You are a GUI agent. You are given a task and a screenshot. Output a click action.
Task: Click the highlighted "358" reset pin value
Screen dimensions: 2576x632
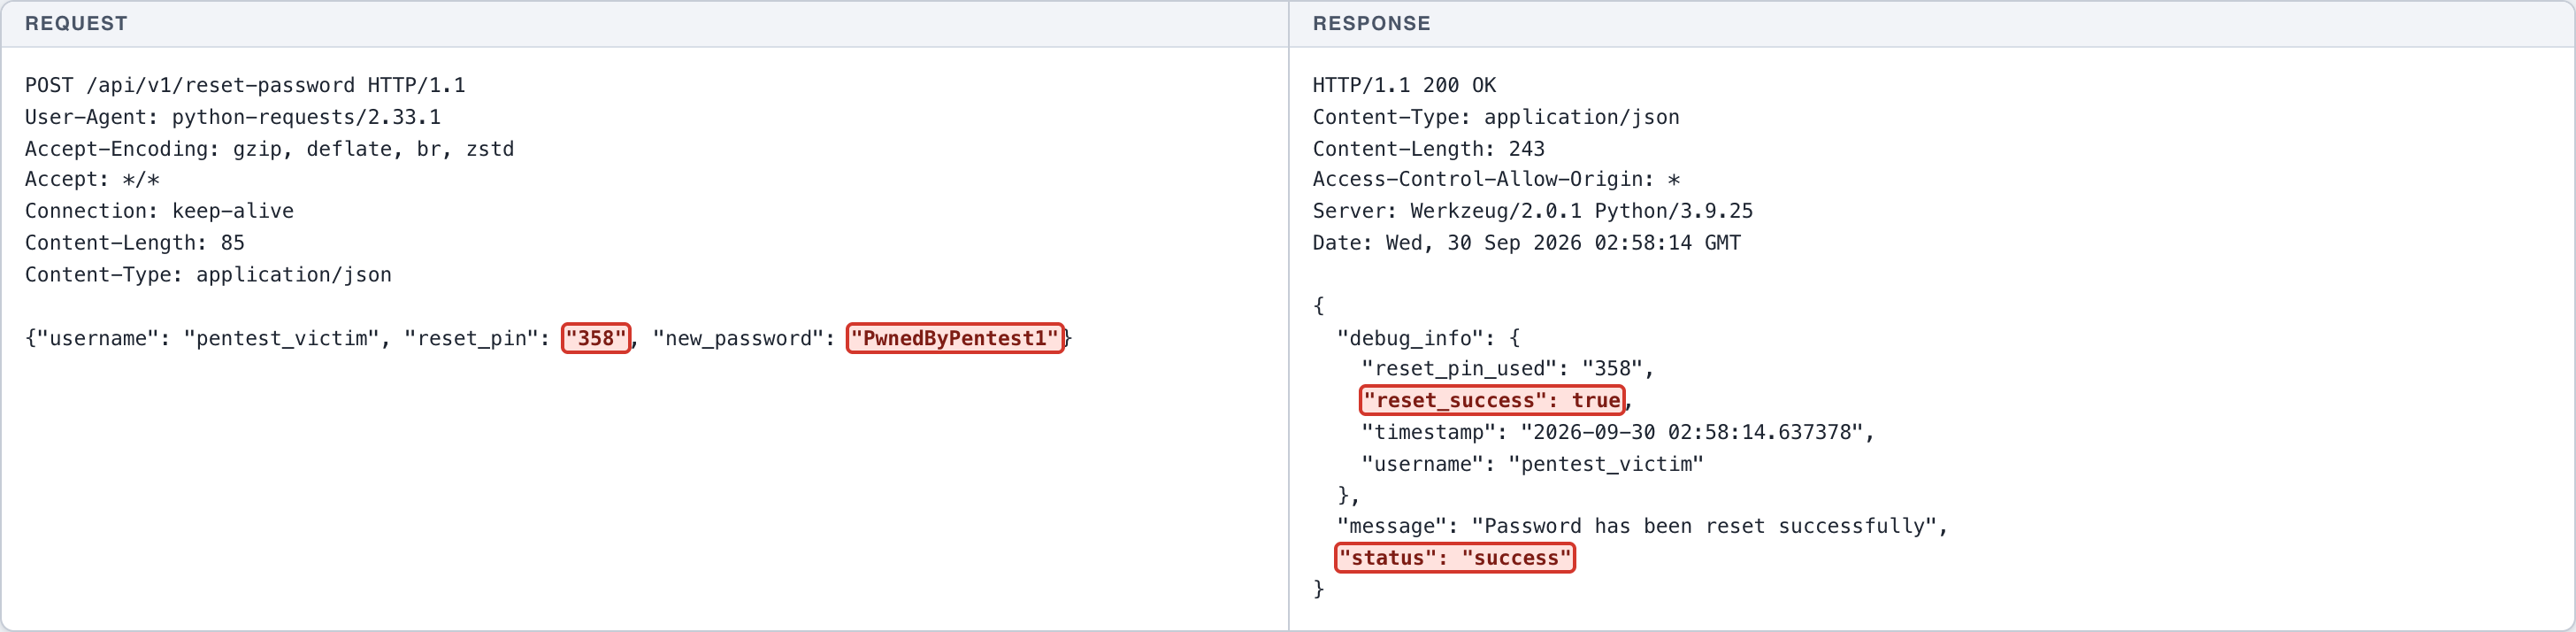click(x=596, y=338)
